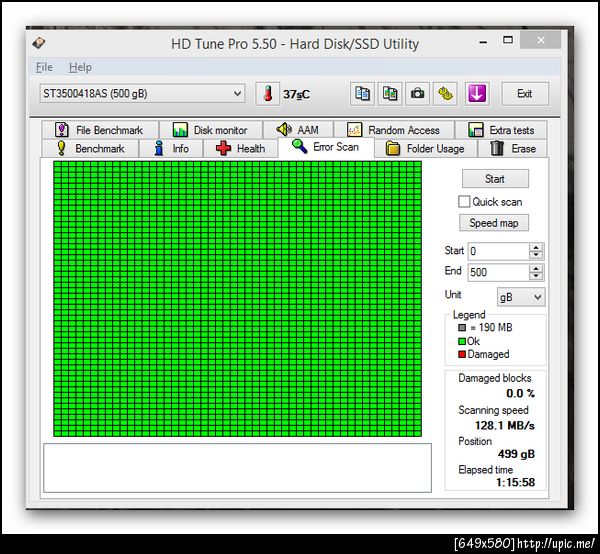Switch to the Health tab
This screenshot has height=554, width=600.
click(x=240, y=148)
